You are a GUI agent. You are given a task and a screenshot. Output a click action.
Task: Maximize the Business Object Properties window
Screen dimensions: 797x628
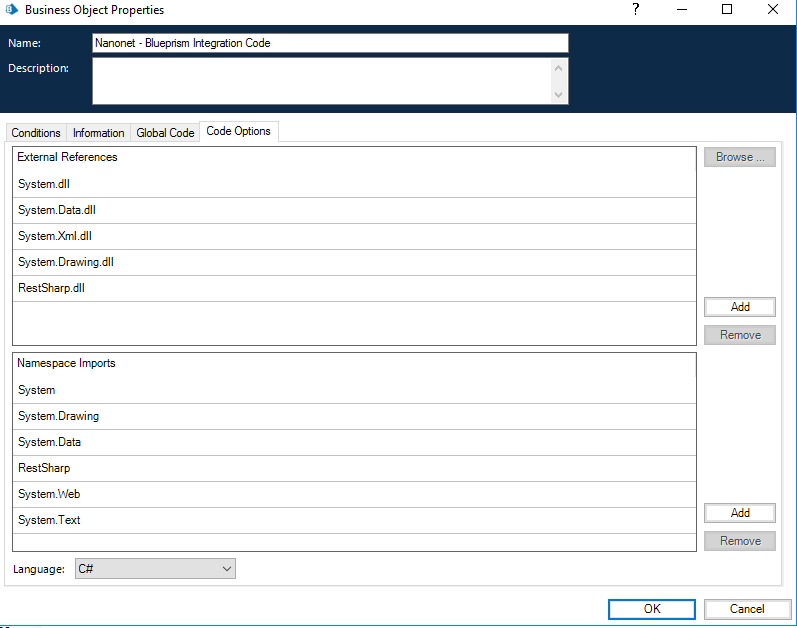(727, 9)
